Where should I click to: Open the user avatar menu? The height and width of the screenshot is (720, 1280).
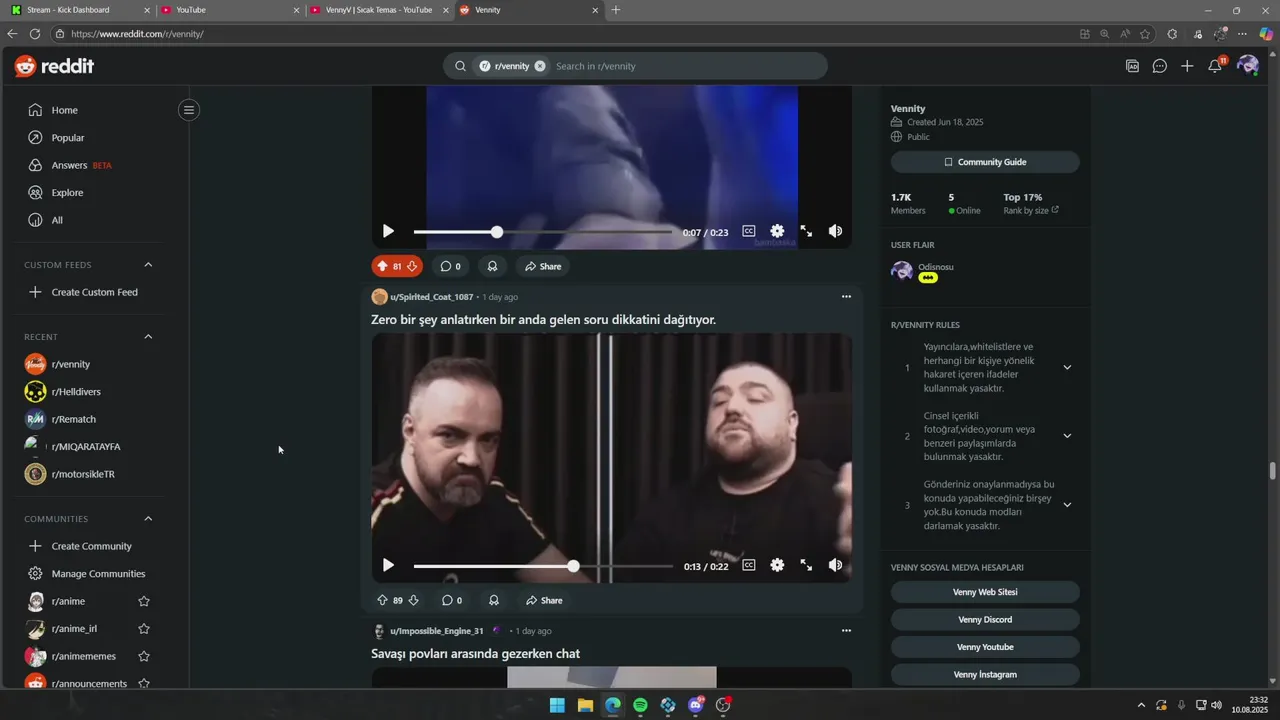click(x=1247, y=66)
